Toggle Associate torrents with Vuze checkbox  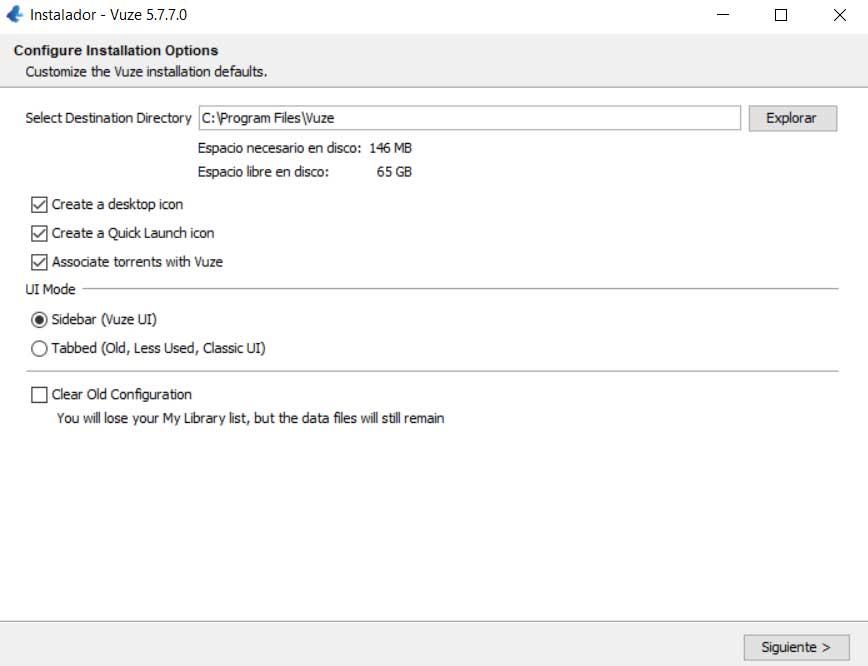tap(39, 262)
